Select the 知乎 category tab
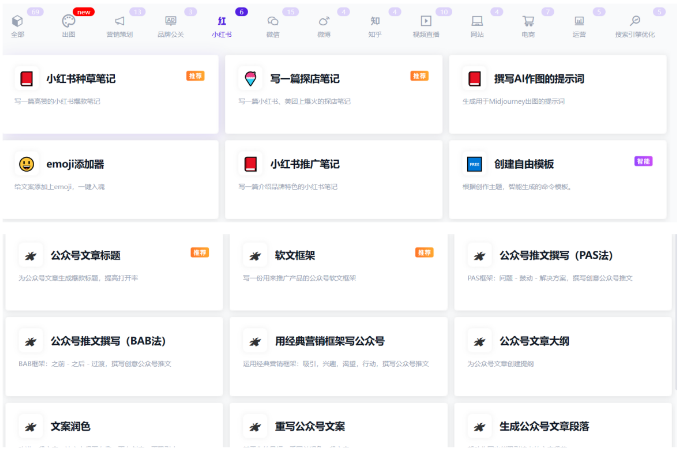 375,26
